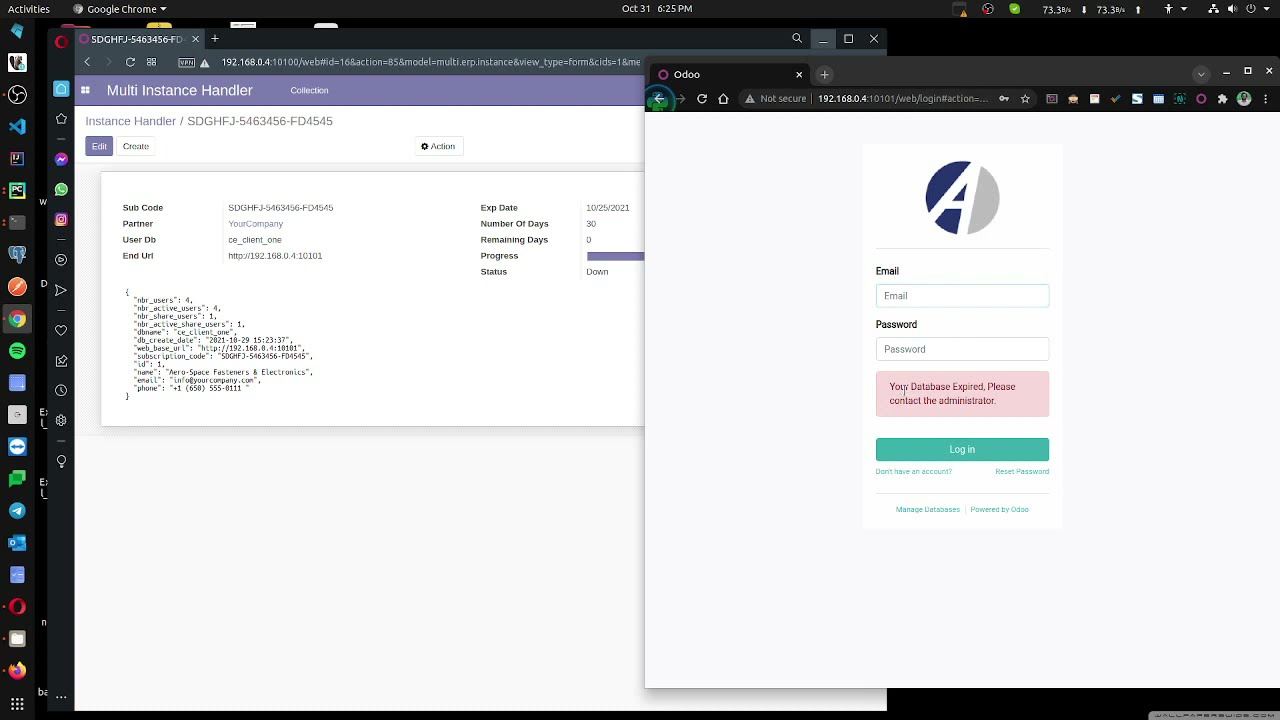Focus the Email input field

[962, 296]
